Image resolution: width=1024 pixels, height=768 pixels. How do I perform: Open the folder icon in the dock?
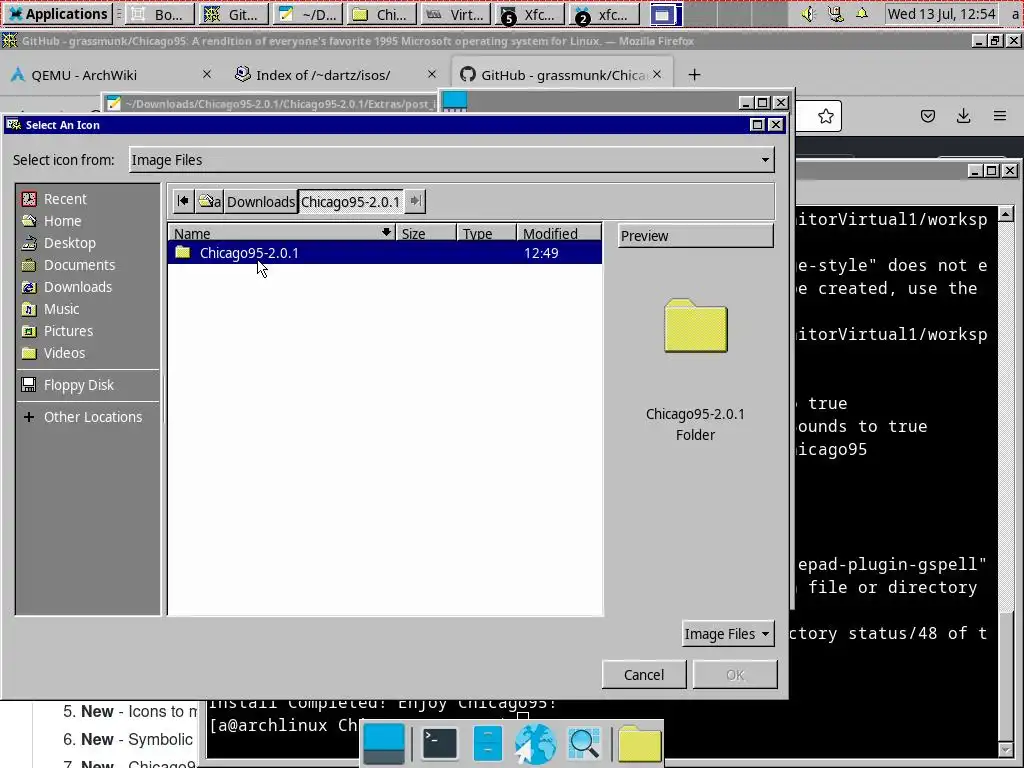pos(639,744)
